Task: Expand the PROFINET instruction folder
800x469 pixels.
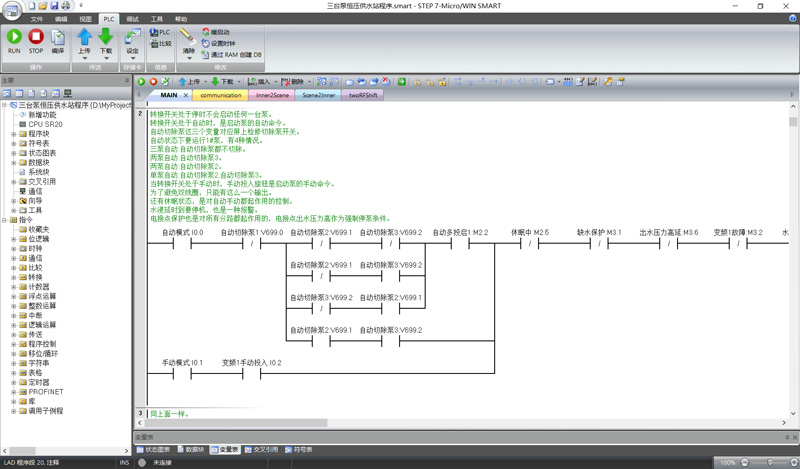Action: tap(14, 392)
